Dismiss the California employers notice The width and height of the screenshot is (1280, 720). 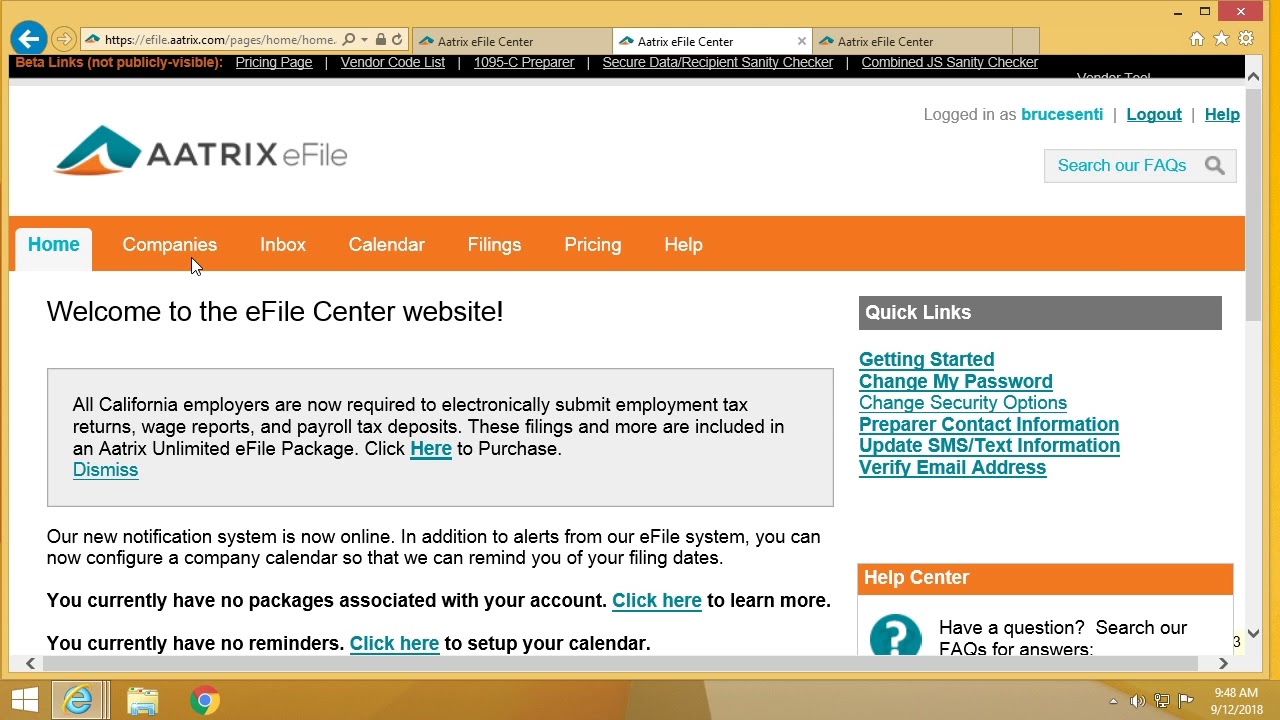106,470
